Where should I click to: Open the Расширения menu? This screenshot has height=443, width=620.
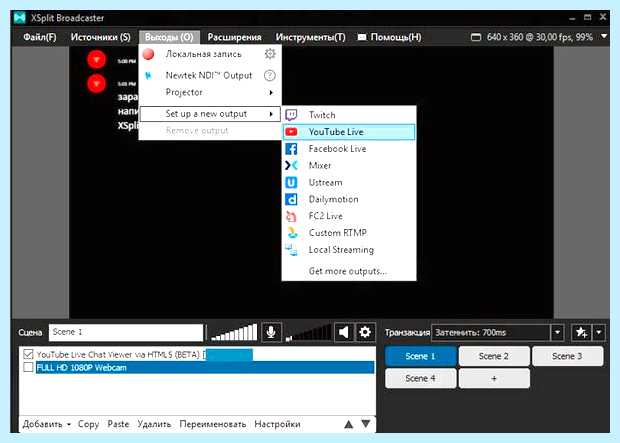click(x=234, y=37)
